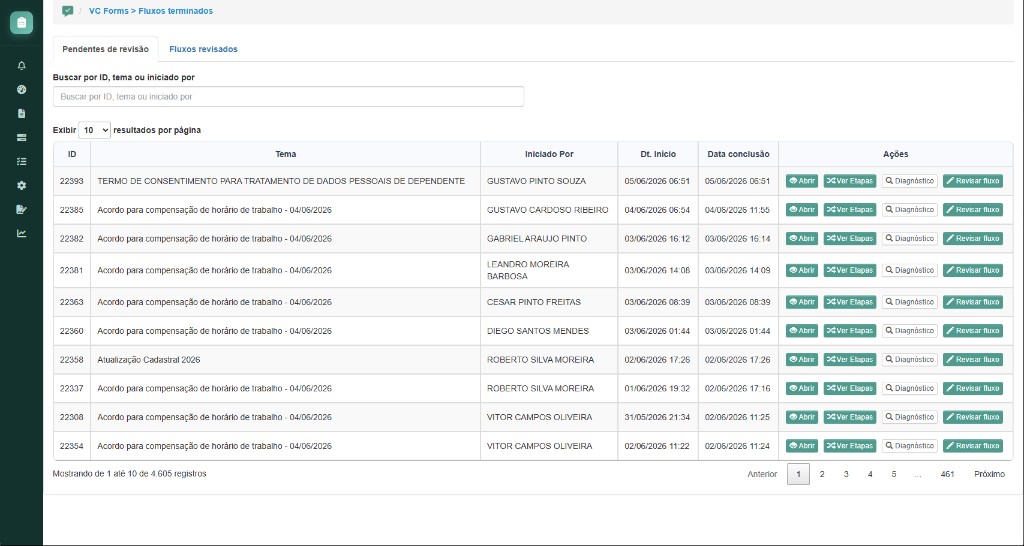Click Diagnóstico for flow 22393
This screenshot has width=1024, height=546.
(x=910, y=181)
